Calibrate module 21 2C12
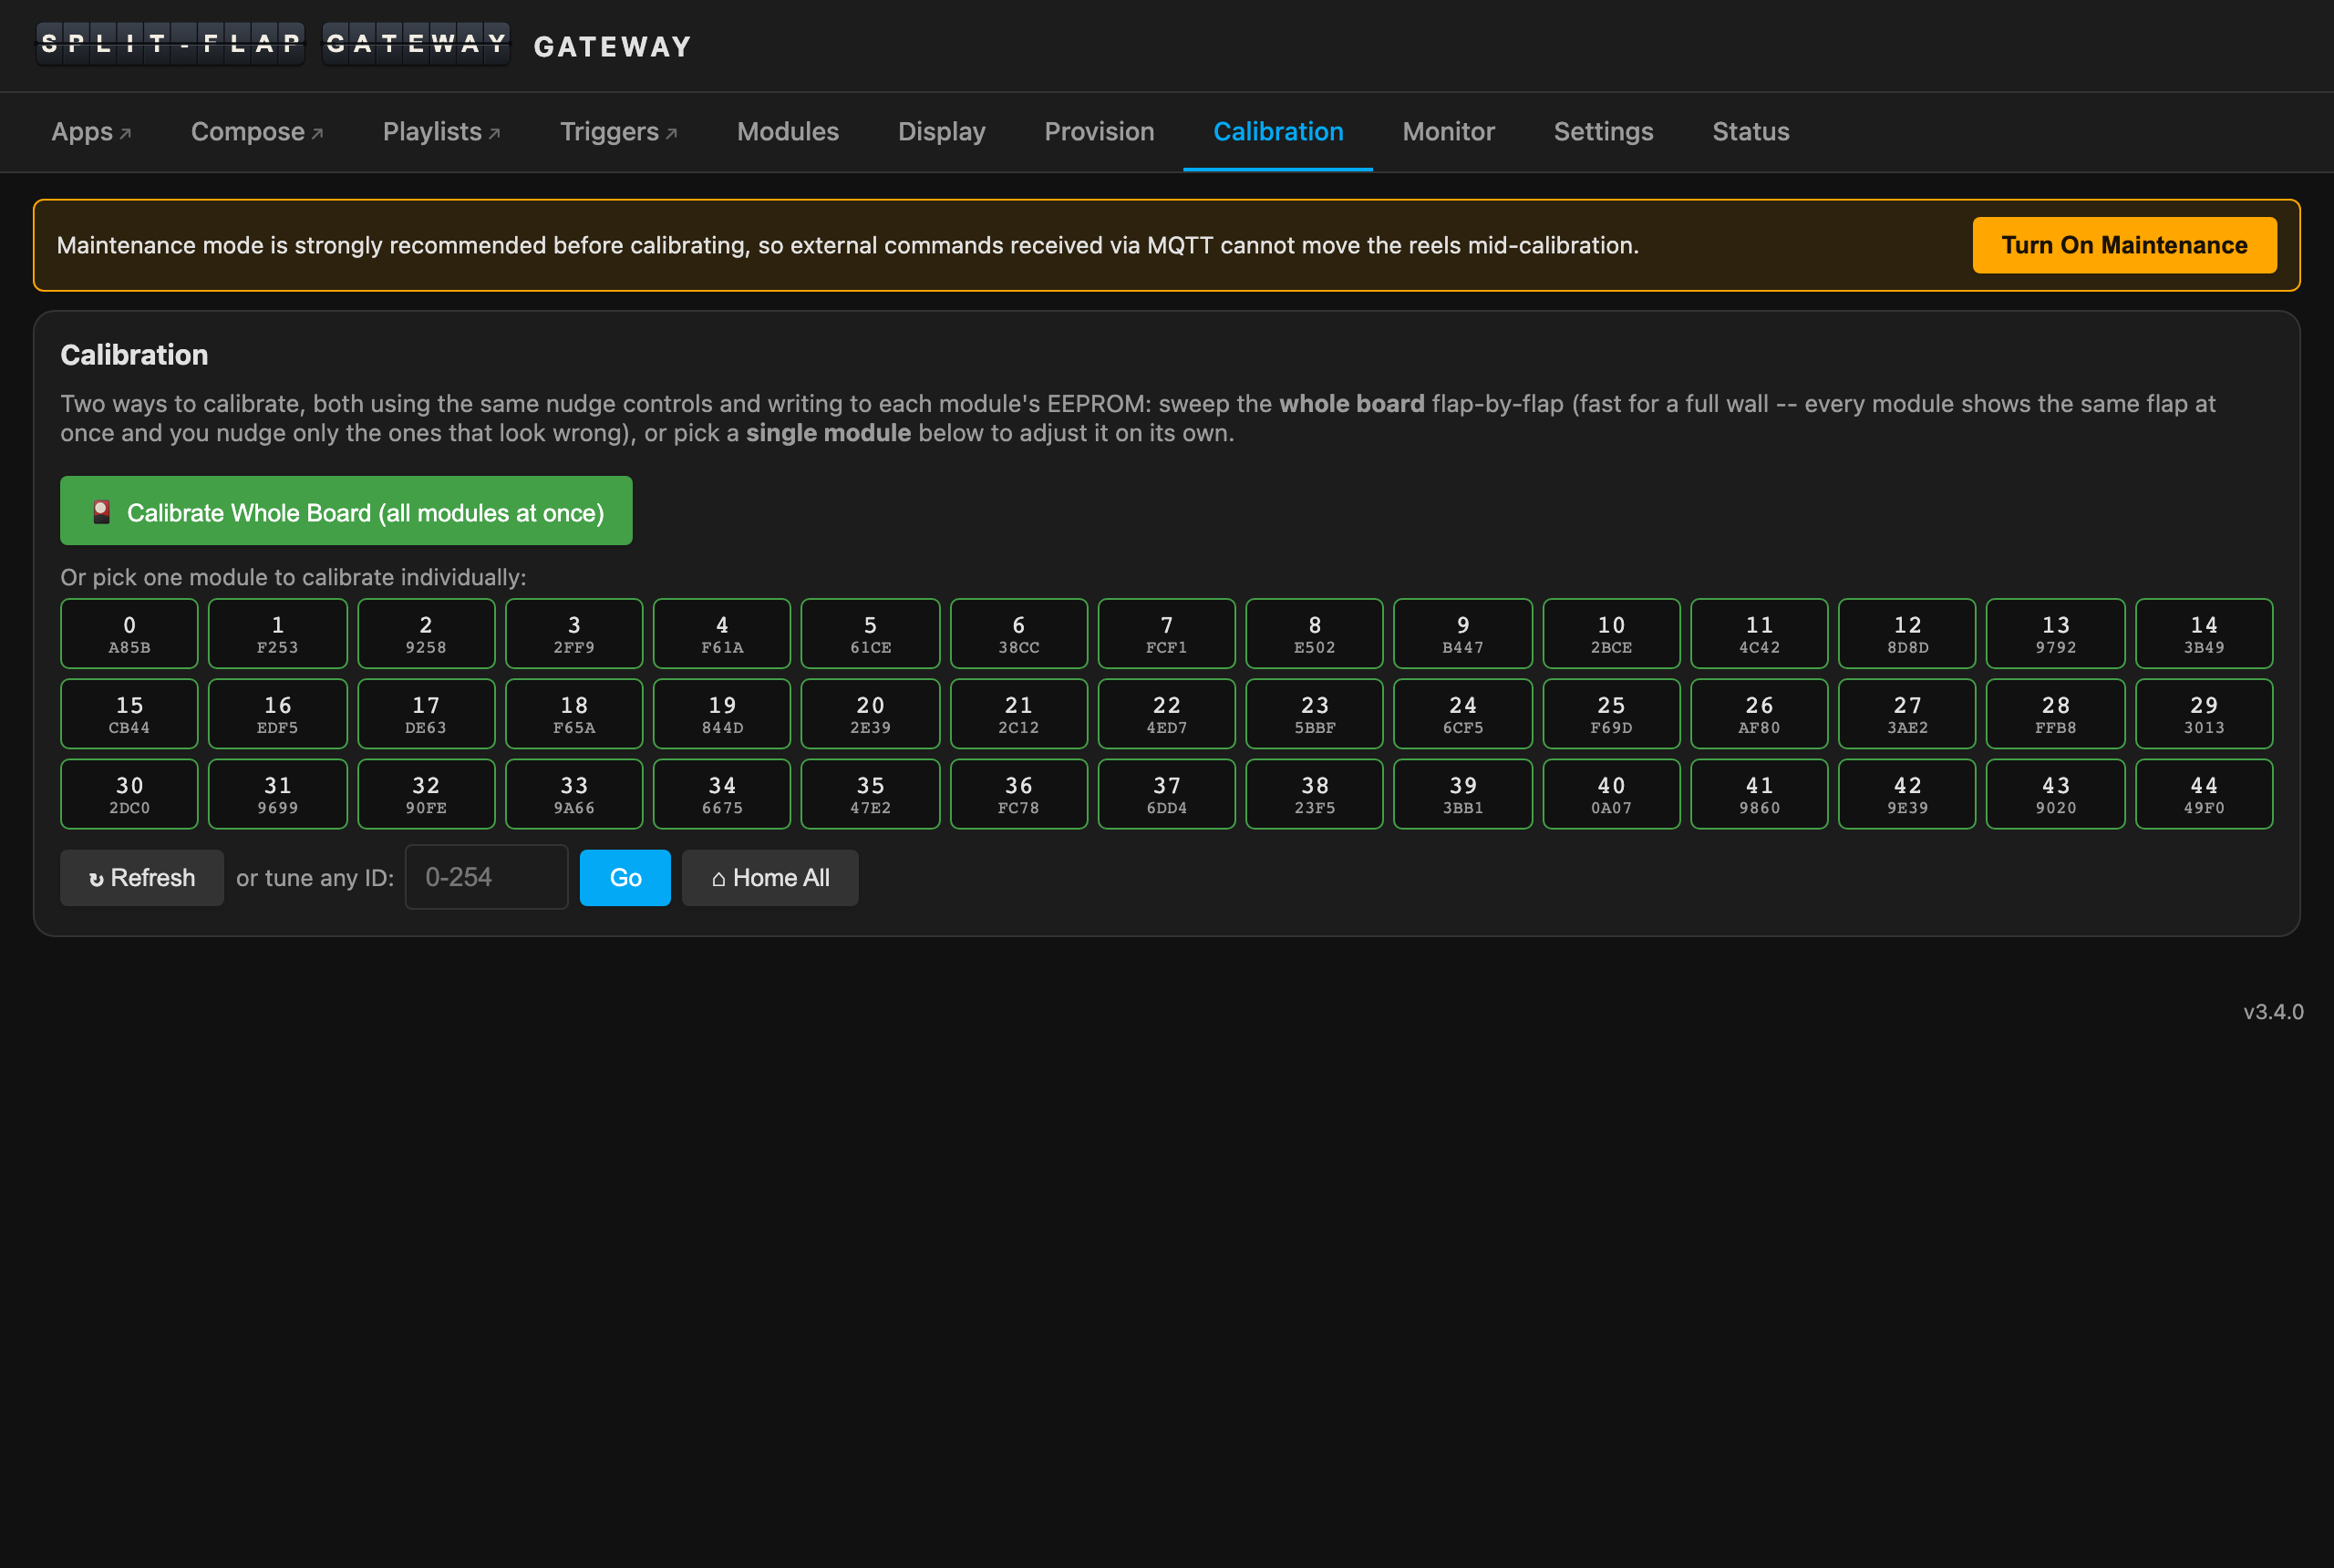The height and width of the screenshot is (1568, 2334). (x=1018, y=714)
